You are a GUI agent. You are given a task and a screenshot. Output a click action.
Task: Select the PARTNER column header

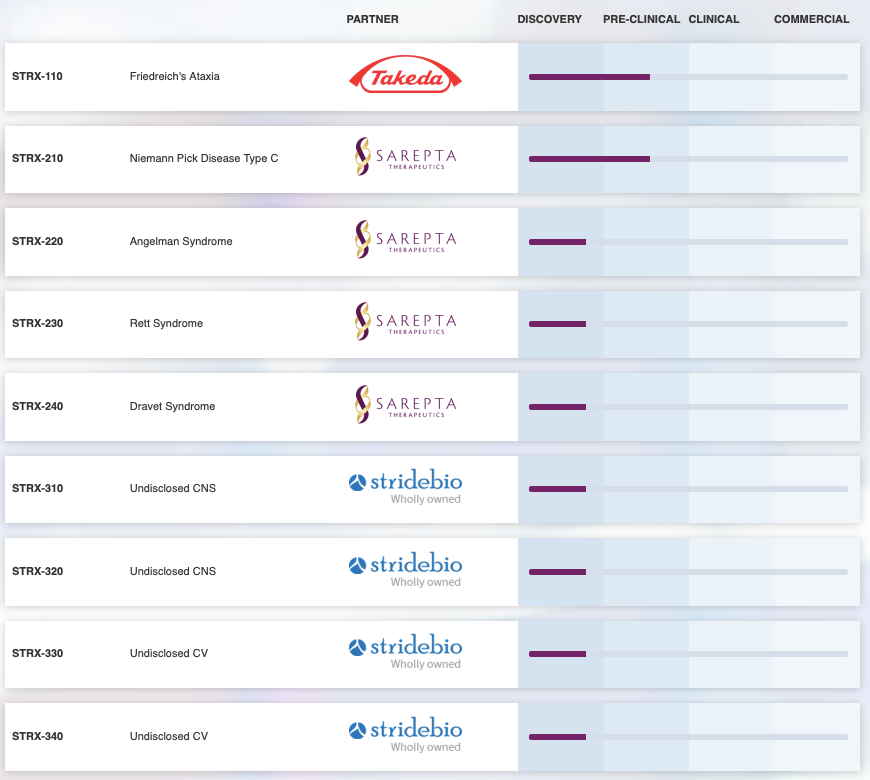click(372, 19)
